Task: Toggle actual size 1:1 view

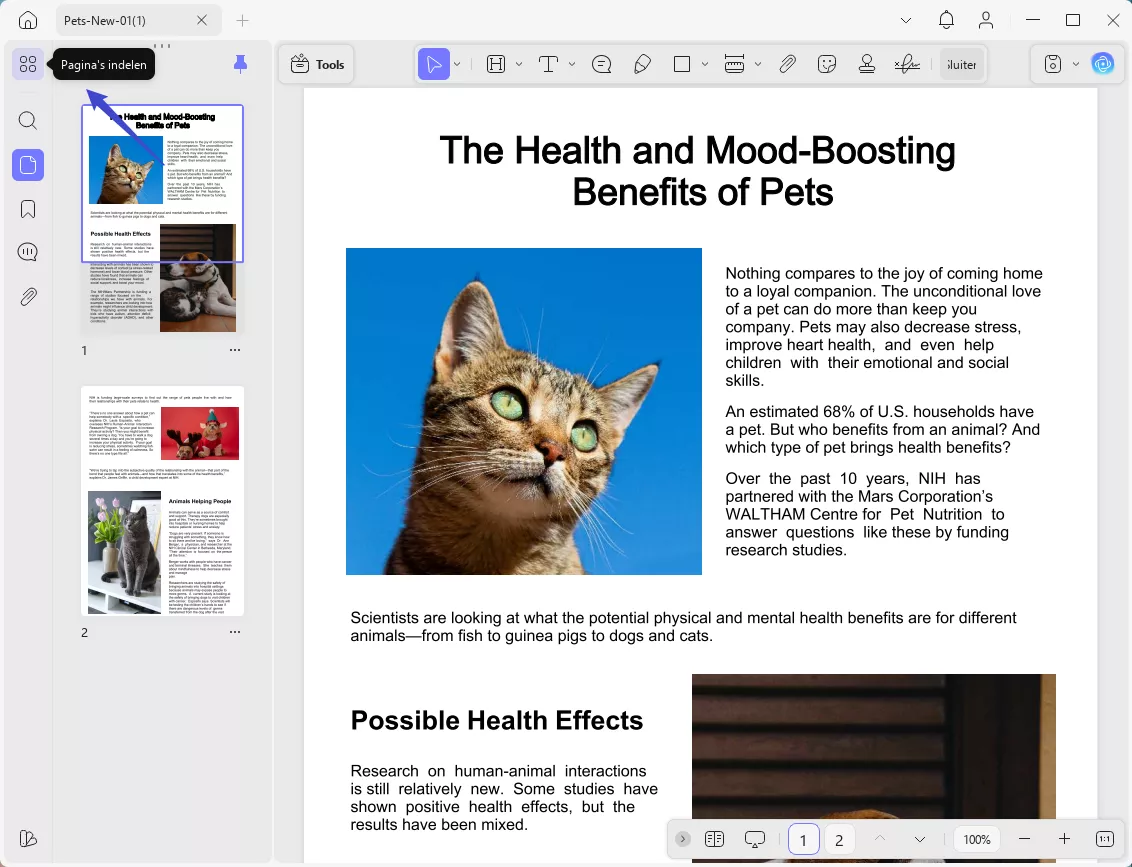Action: point(1105,839)
